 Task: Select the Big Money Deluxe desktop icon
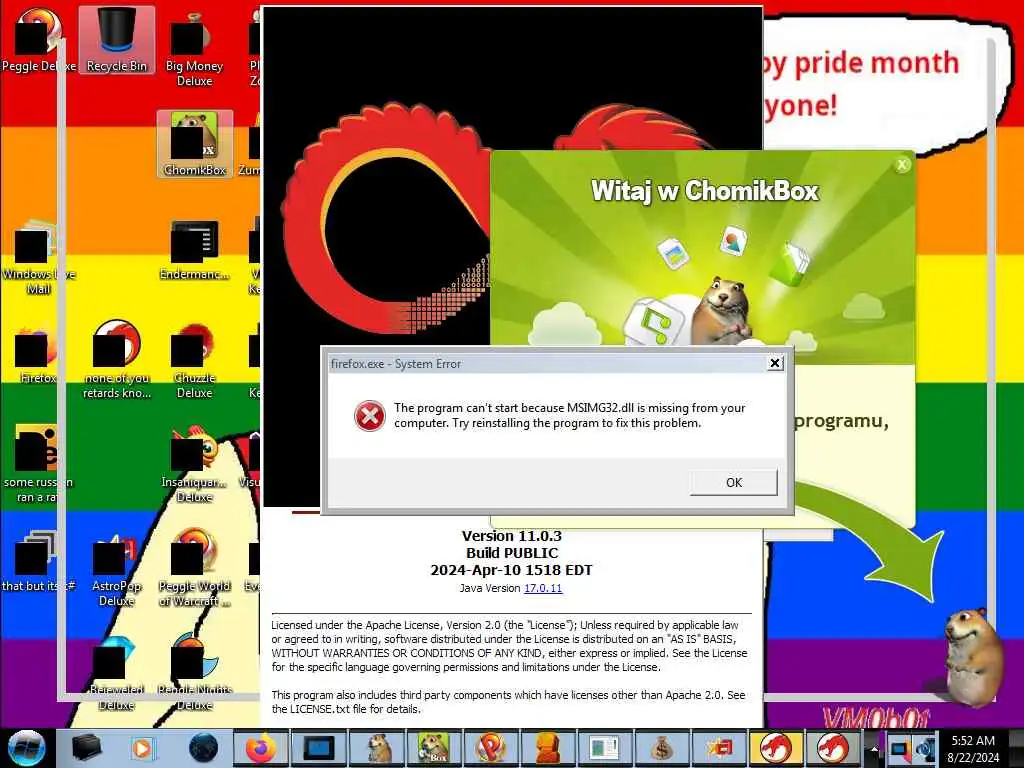(194, 47)
